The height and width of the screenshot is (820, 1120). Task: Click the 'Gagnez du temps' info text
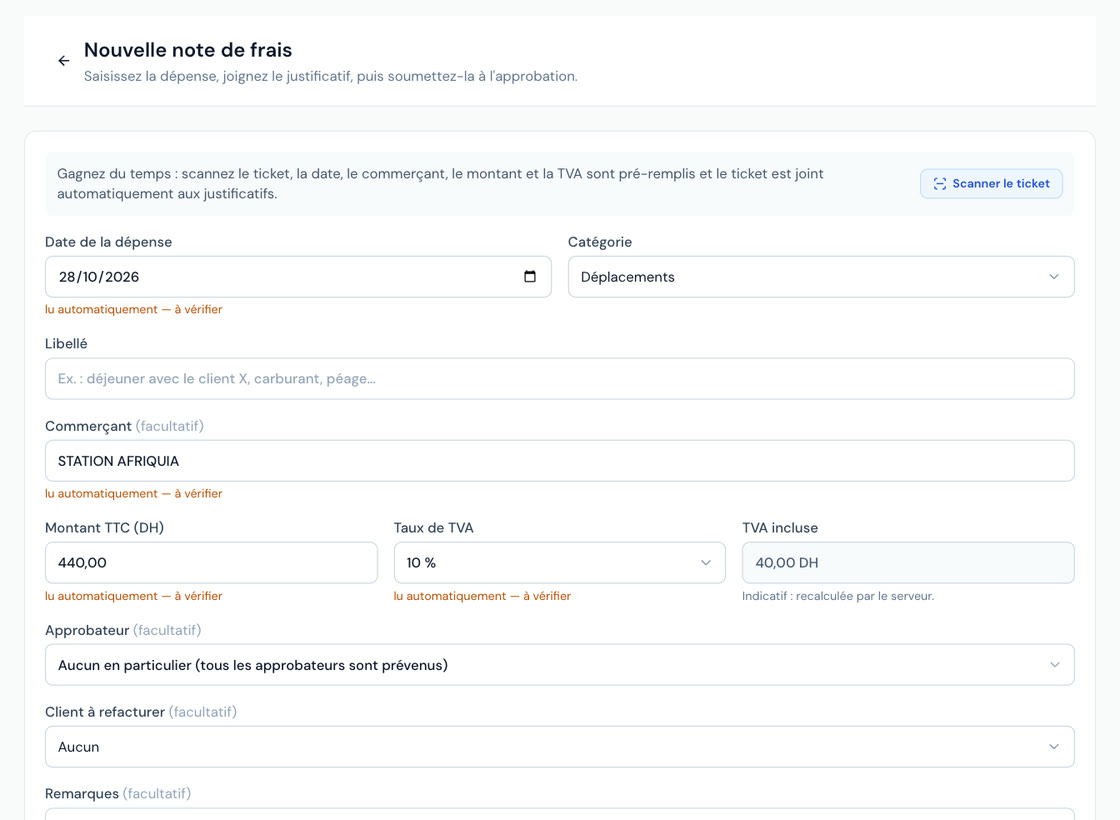[x=440, y=184]
